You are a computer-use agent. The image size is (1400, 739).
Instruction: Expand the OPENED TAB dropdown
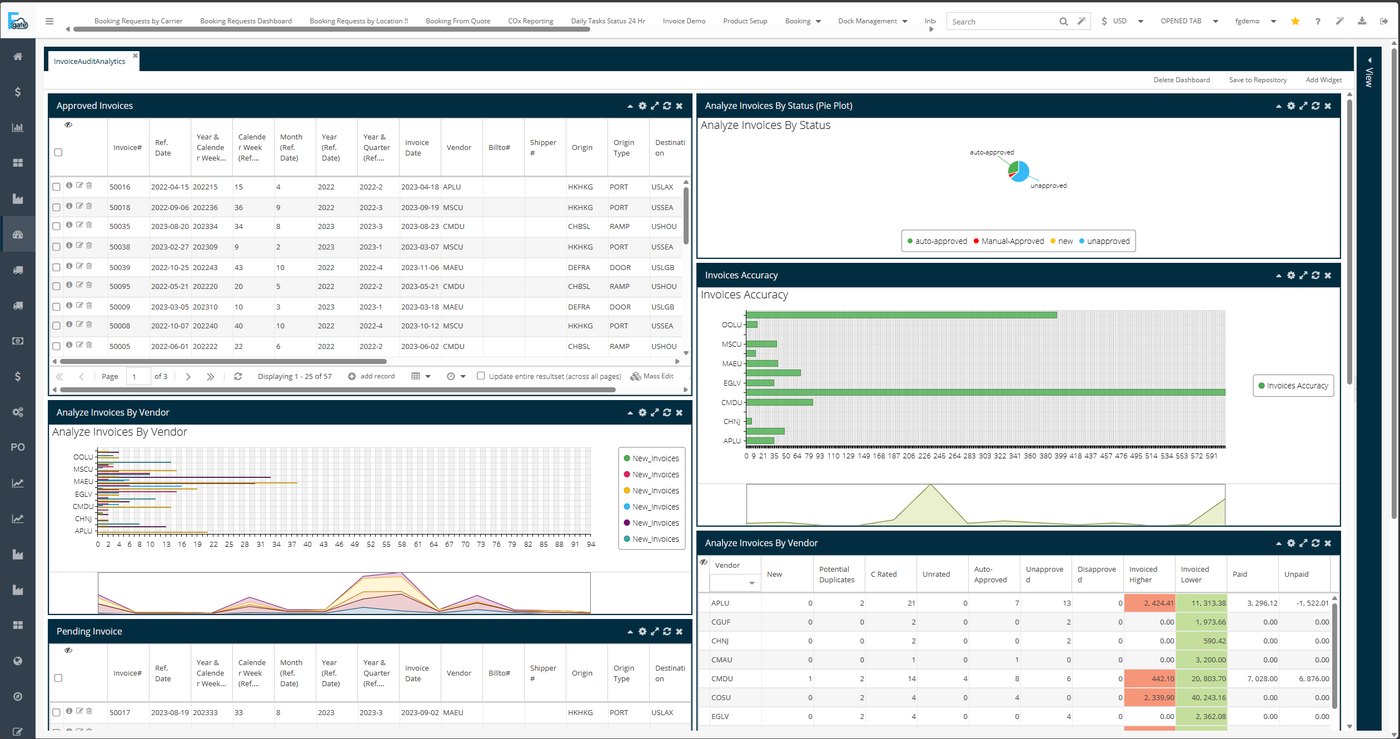(x=1187, y=21)
